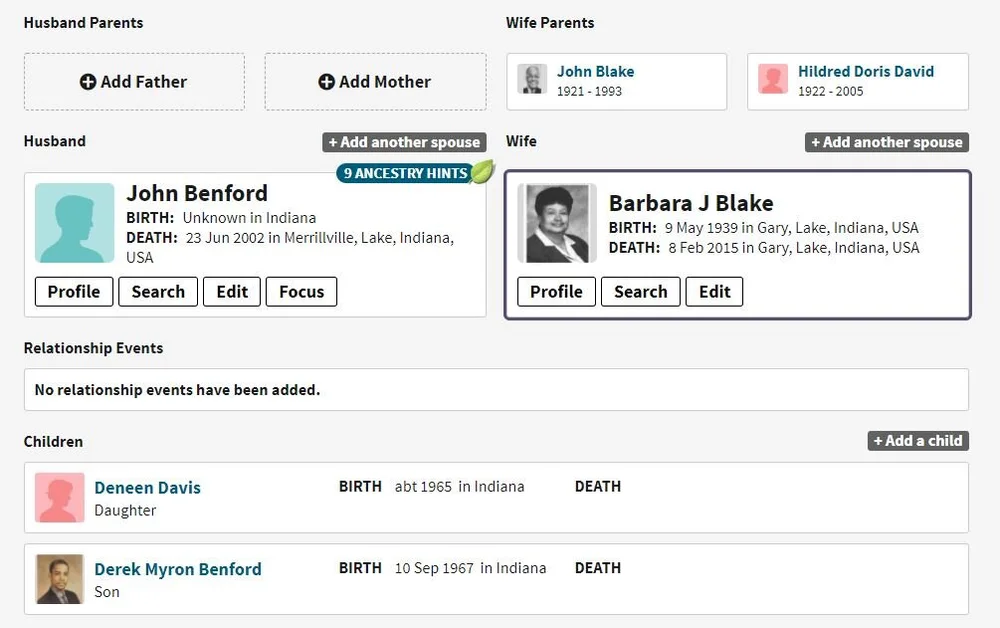The height and width of the screenshot is (628, 1000).
Task: Open the Deneen Davis name link
Action: pos(147,488)
